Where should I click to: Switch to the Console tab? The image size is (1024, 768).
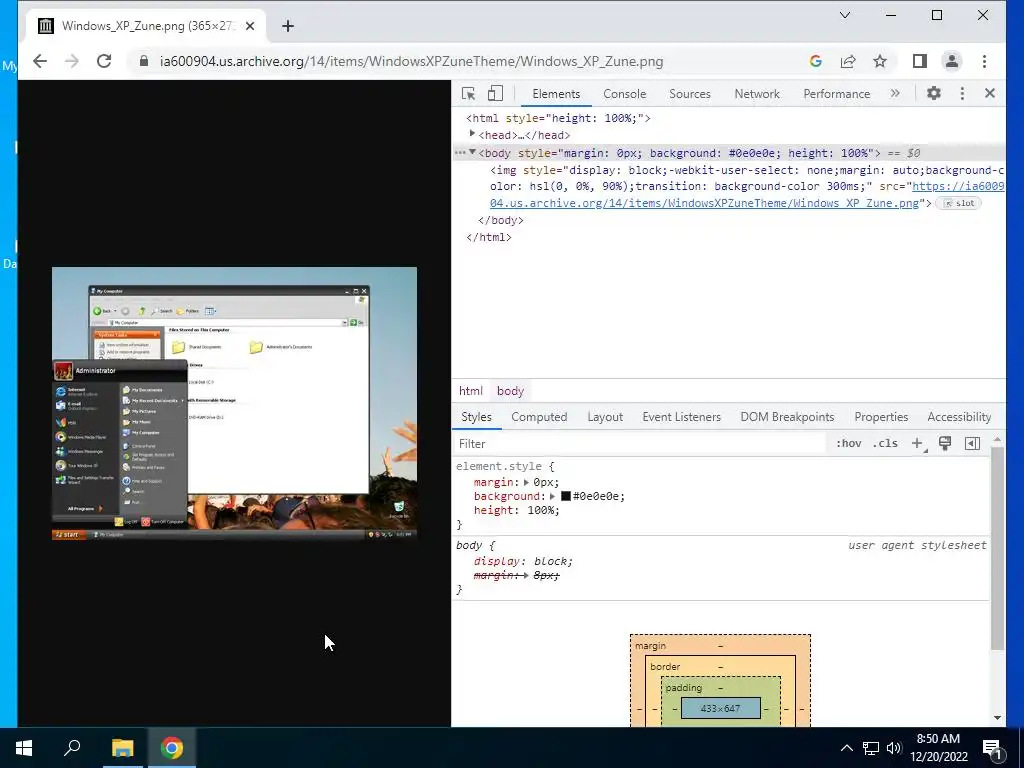(624, 93)
